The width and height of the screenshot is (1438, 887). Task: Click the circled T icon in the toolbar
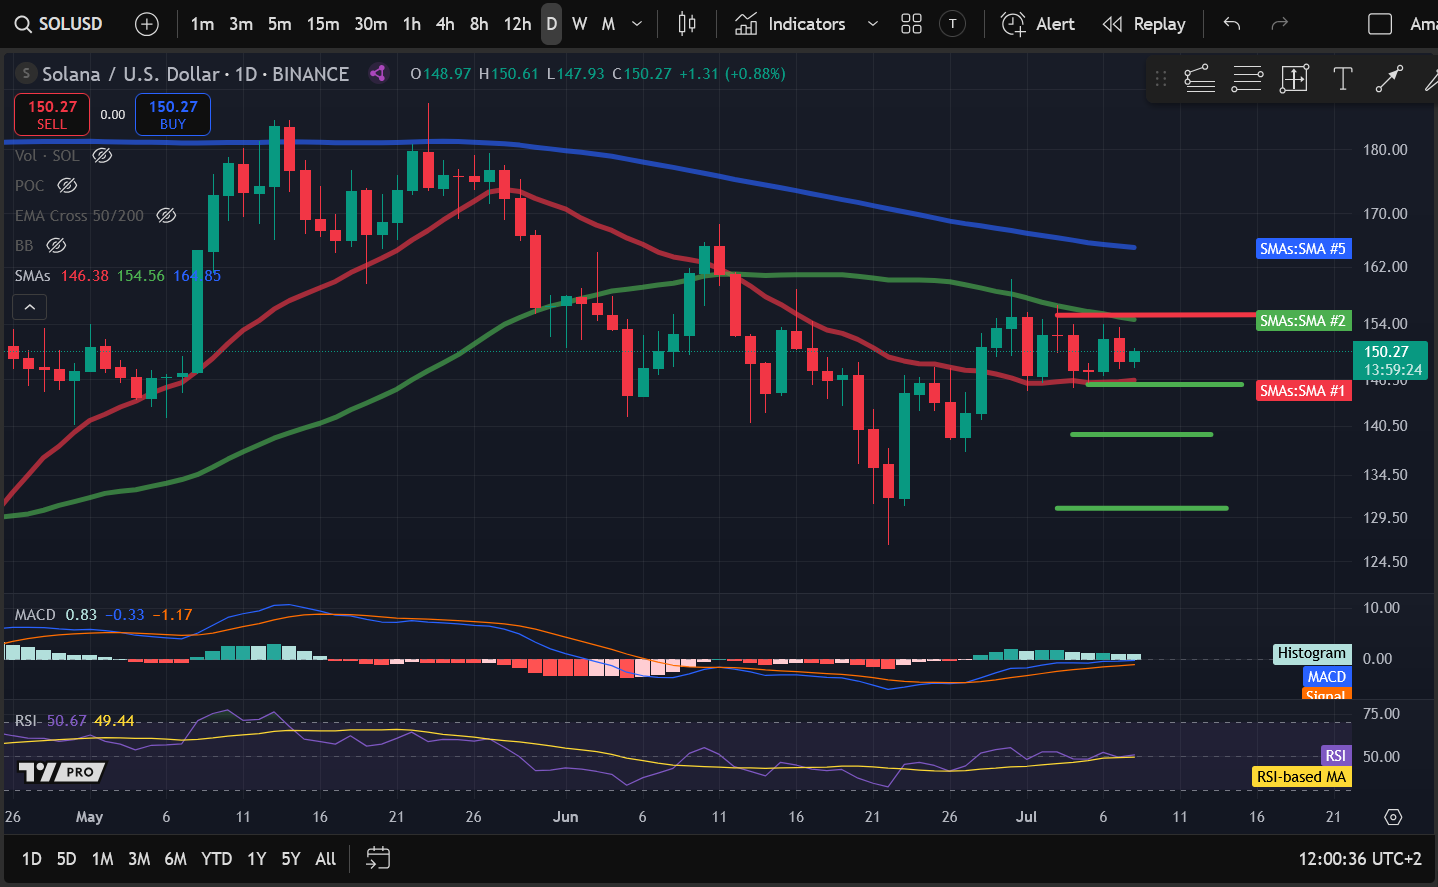click(953, 24)
